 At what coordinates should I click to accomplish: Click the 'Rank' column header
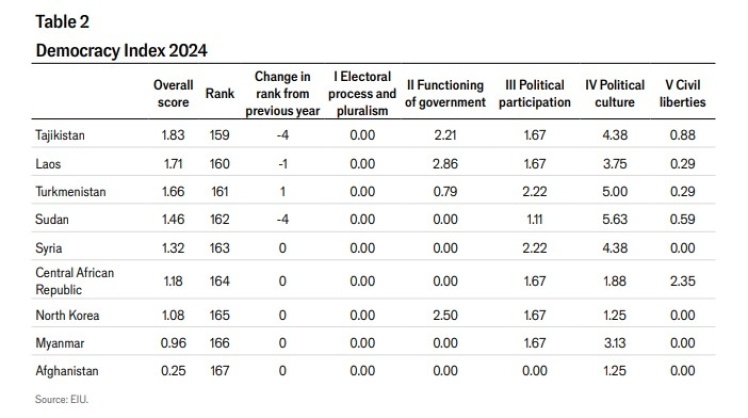[x=219, y=93]
